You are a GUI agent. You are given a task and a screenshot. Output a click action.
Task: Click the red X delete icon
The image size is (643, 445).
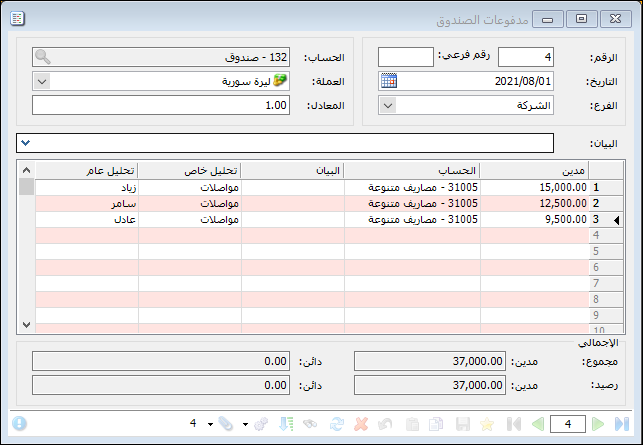(361, 424)
